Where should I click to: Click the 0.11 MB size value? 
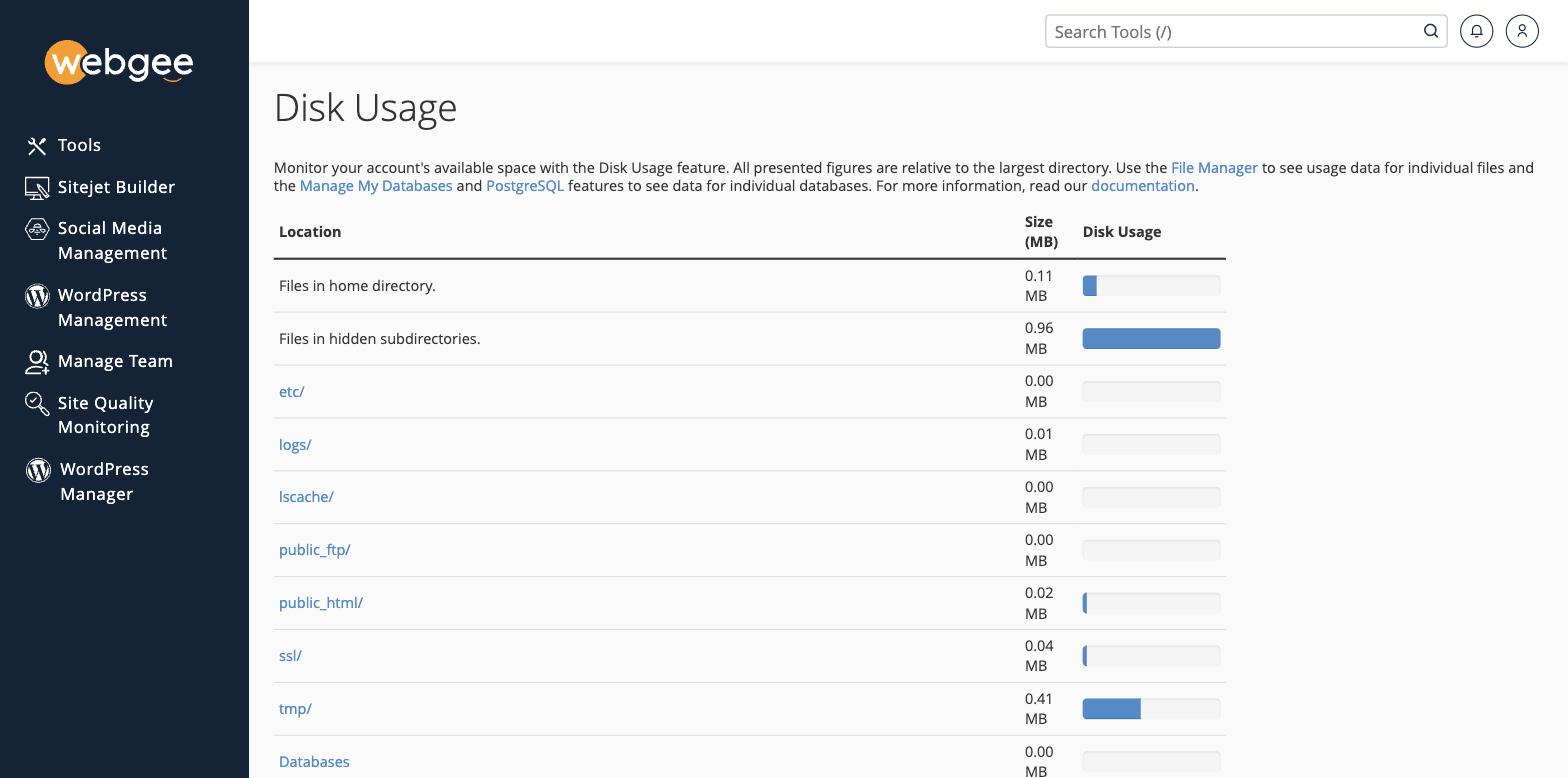pos(1039,286)
